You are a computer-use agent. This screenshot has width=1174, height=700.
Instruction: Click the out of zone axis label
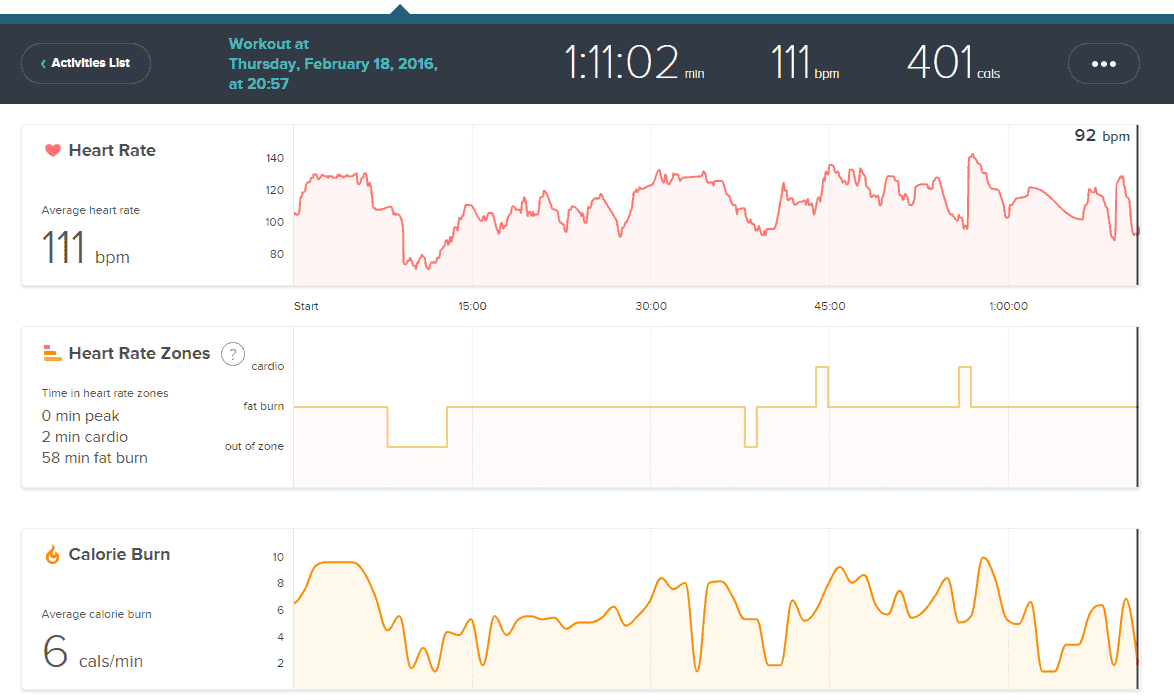point(254,446)
